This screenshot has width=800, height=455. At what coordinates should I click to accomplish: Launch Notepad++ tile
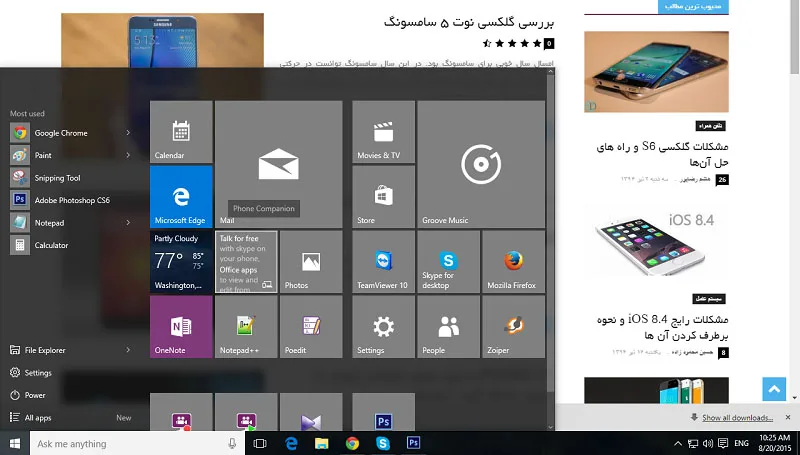coord(246,327)
